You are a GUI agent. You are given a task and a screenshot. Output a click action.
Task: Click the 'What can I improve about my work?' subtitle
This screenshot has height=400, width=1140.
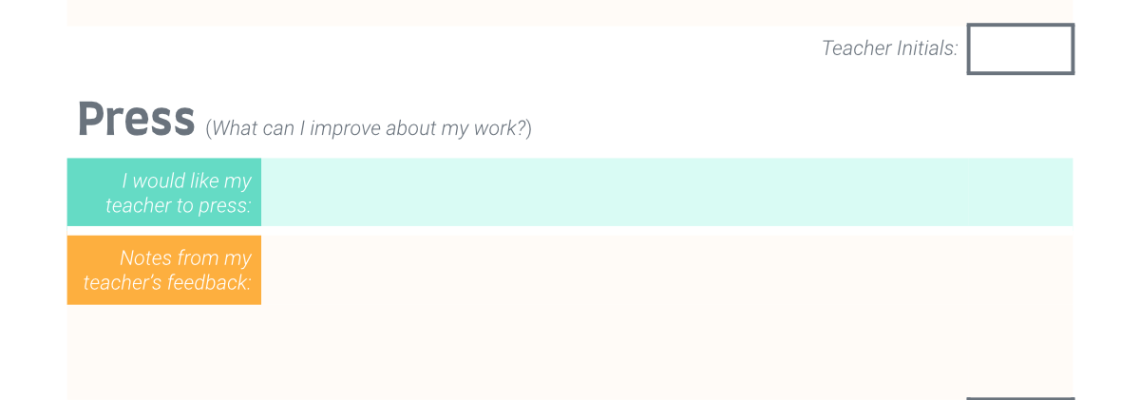click(369, 129)
